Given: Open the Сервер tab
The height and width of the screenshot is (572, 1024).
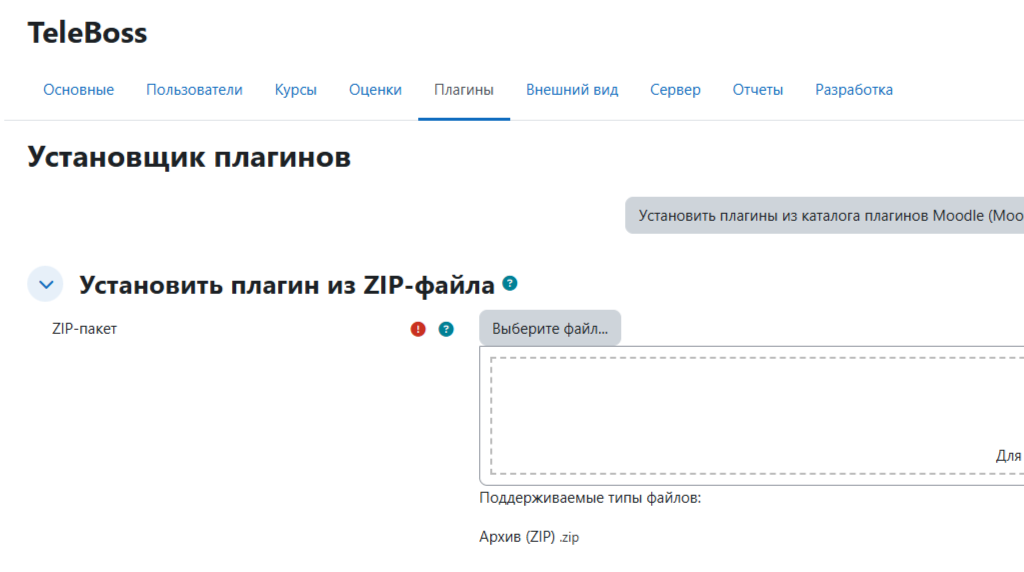Looking at the screenshot, I should tap(675, 90).
